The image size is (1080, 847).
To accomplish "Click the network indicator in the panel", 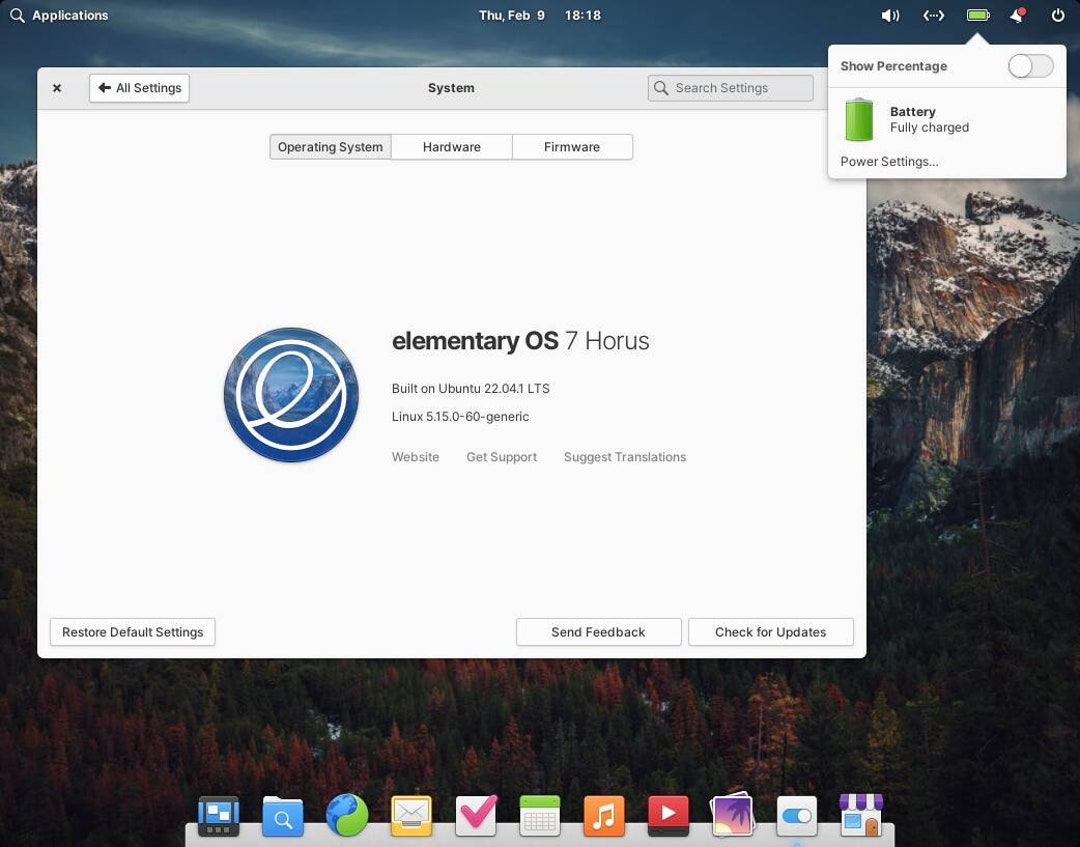I will [933, 15].
